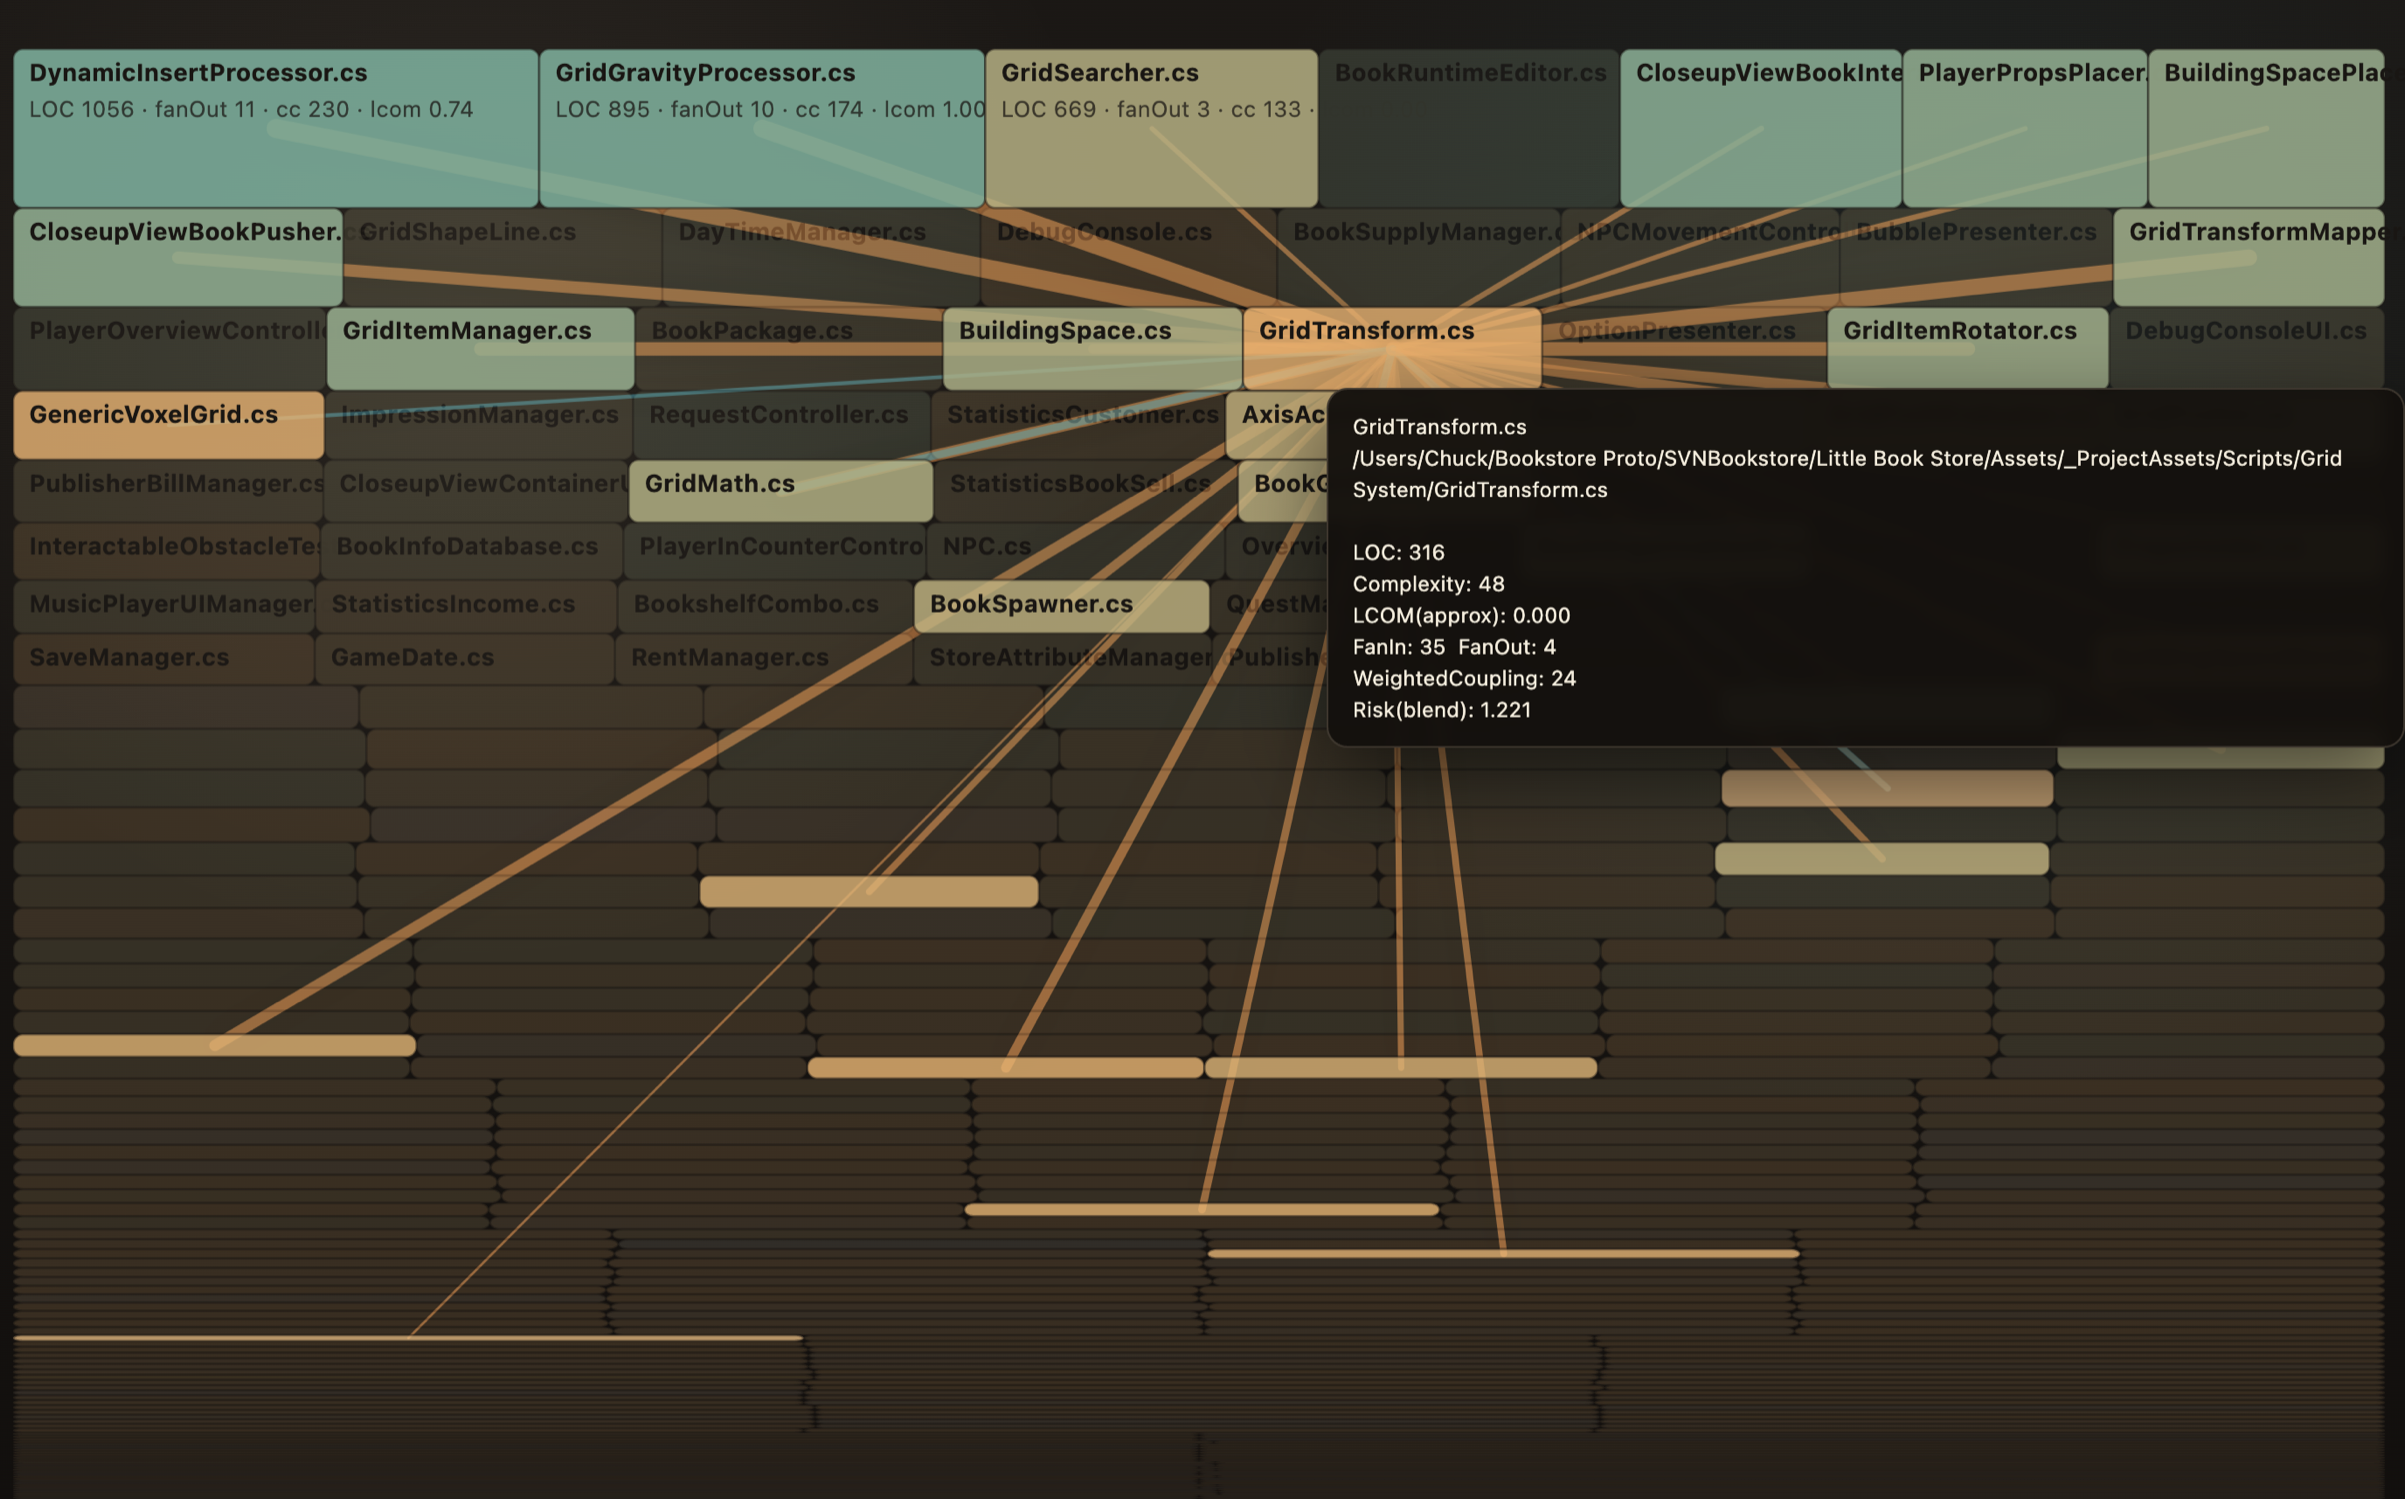The height and width of the screenshot is (1499, 2405).
Task: Click the GridTransformMapper tile at right
Action: click(2247, 256)
